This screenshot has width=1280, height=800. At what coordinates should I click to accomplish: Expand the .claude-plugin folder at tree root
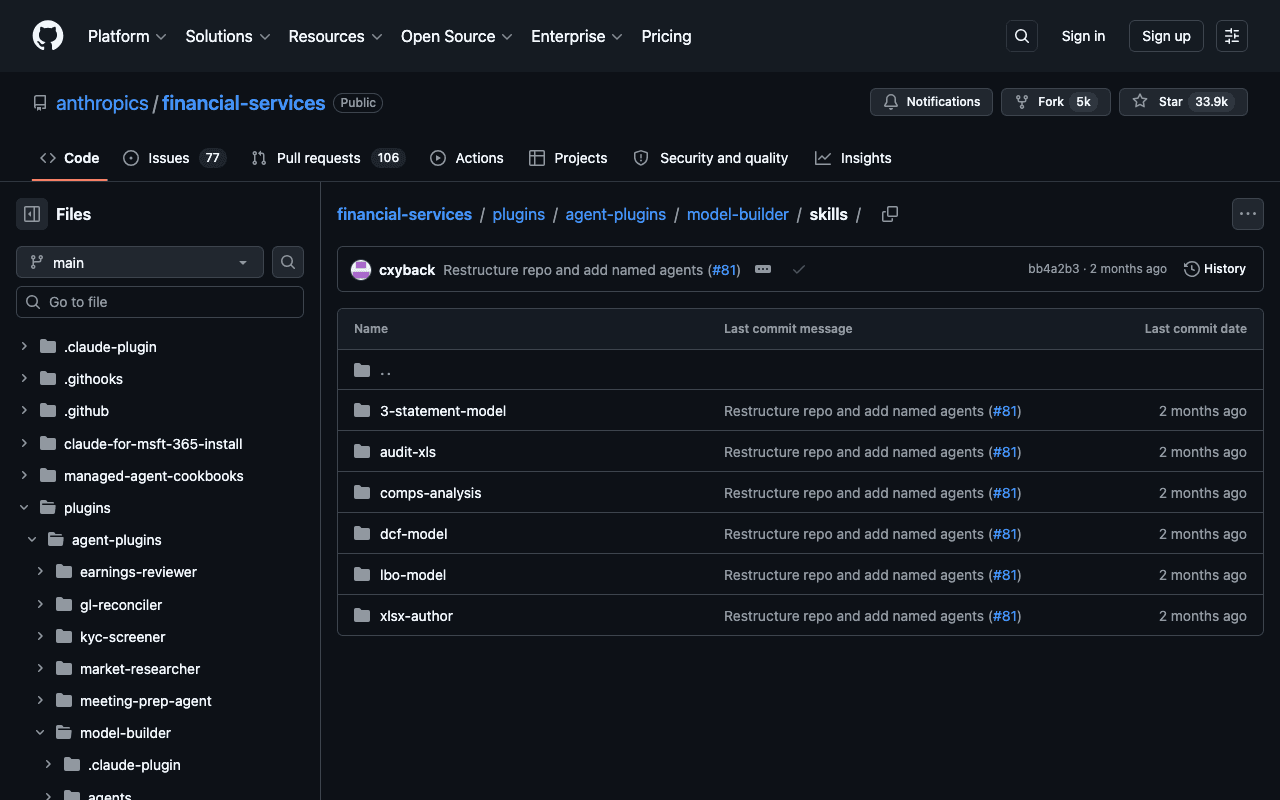click(24, 347)
